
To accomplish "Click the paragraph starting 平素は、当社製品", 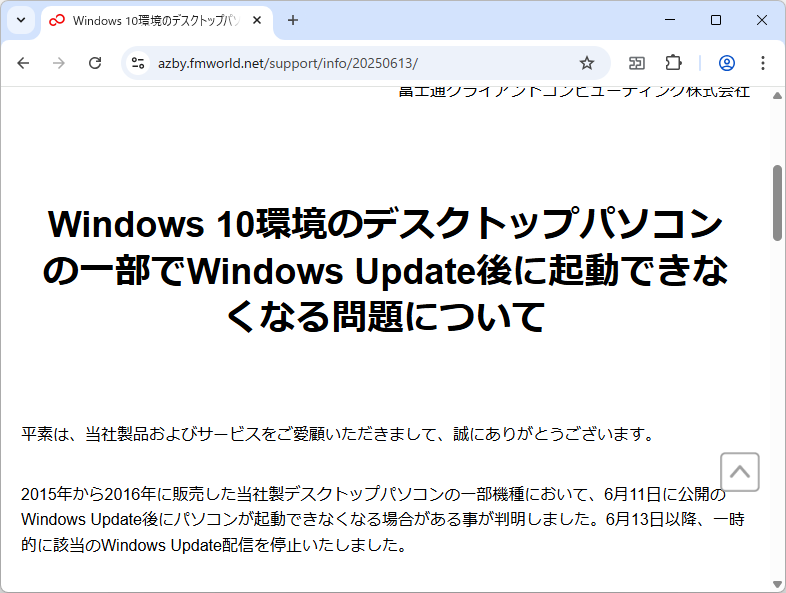I will click(338, 434).
